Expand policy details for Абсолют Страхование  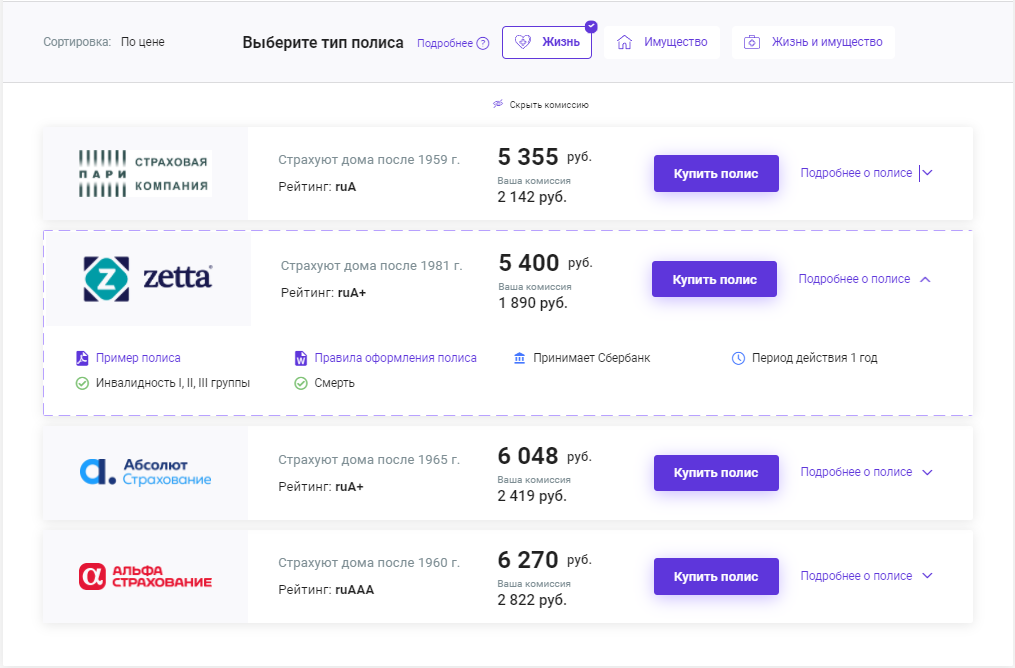click(866, 472)
